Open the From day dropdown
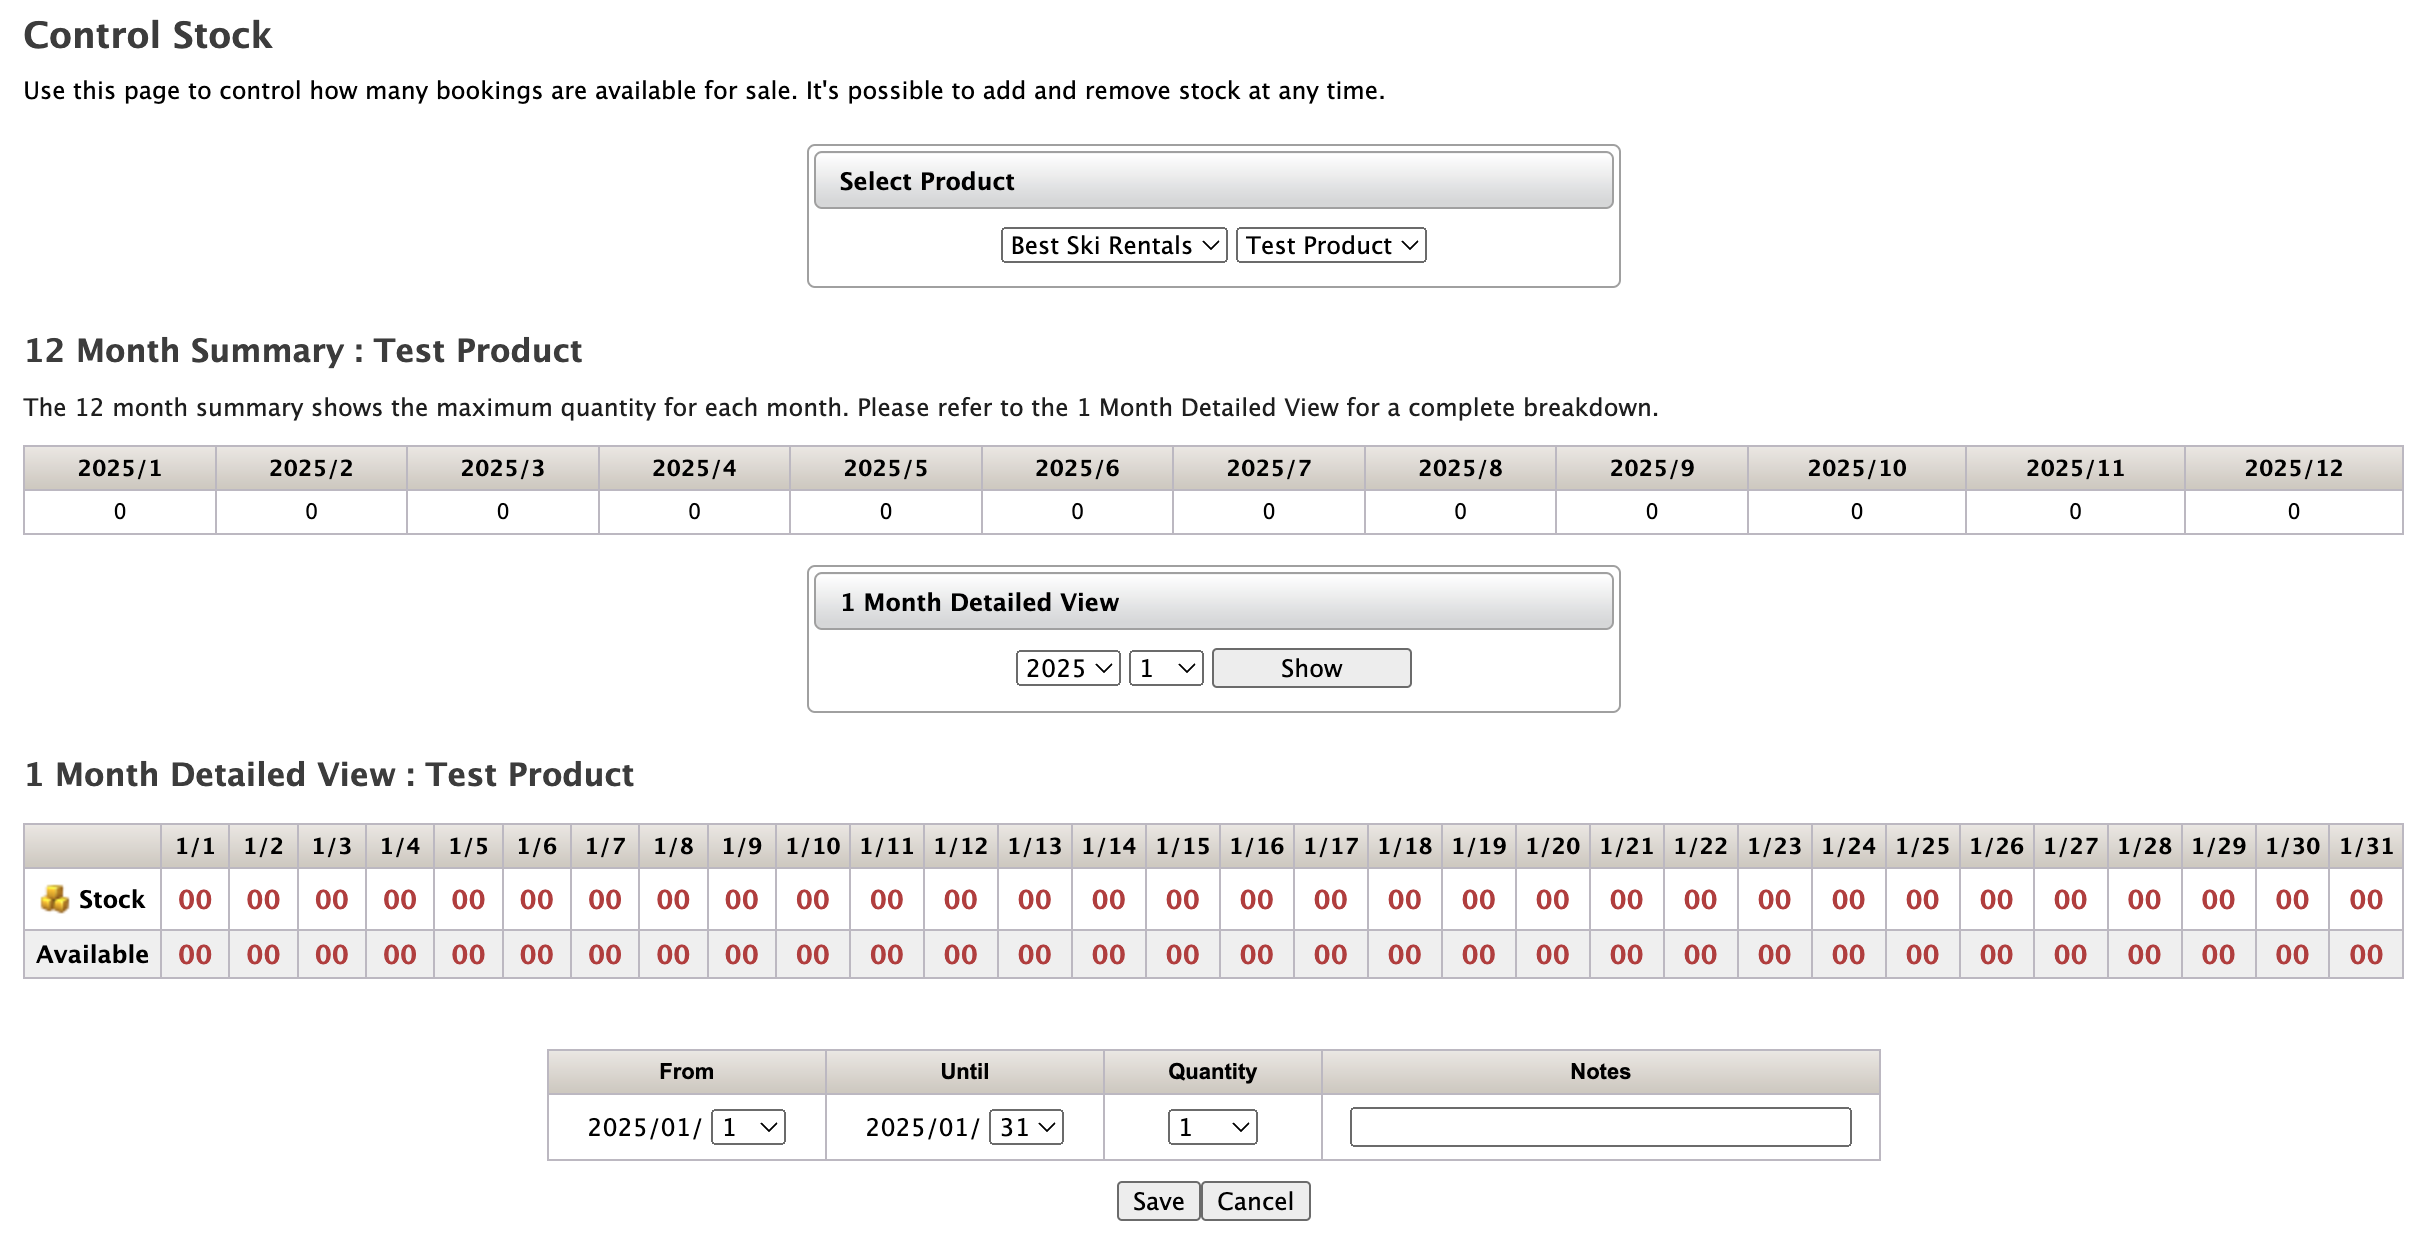The width and height of the screenshot is (2426, 1252). click(748, 1127)
